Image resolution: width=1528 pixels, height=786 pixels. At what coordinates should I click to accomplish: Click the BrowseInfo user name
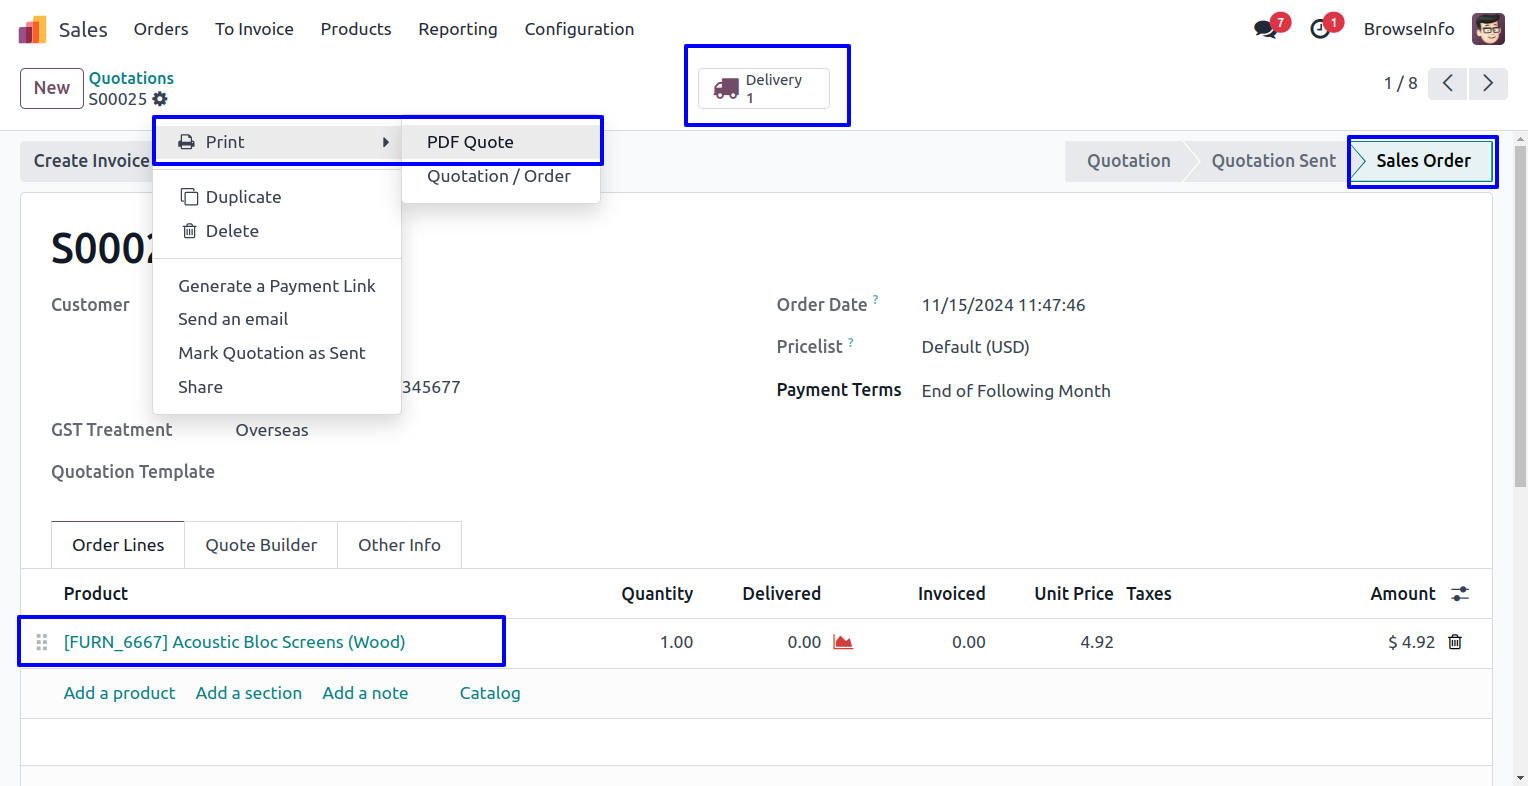coord(1409,29)
